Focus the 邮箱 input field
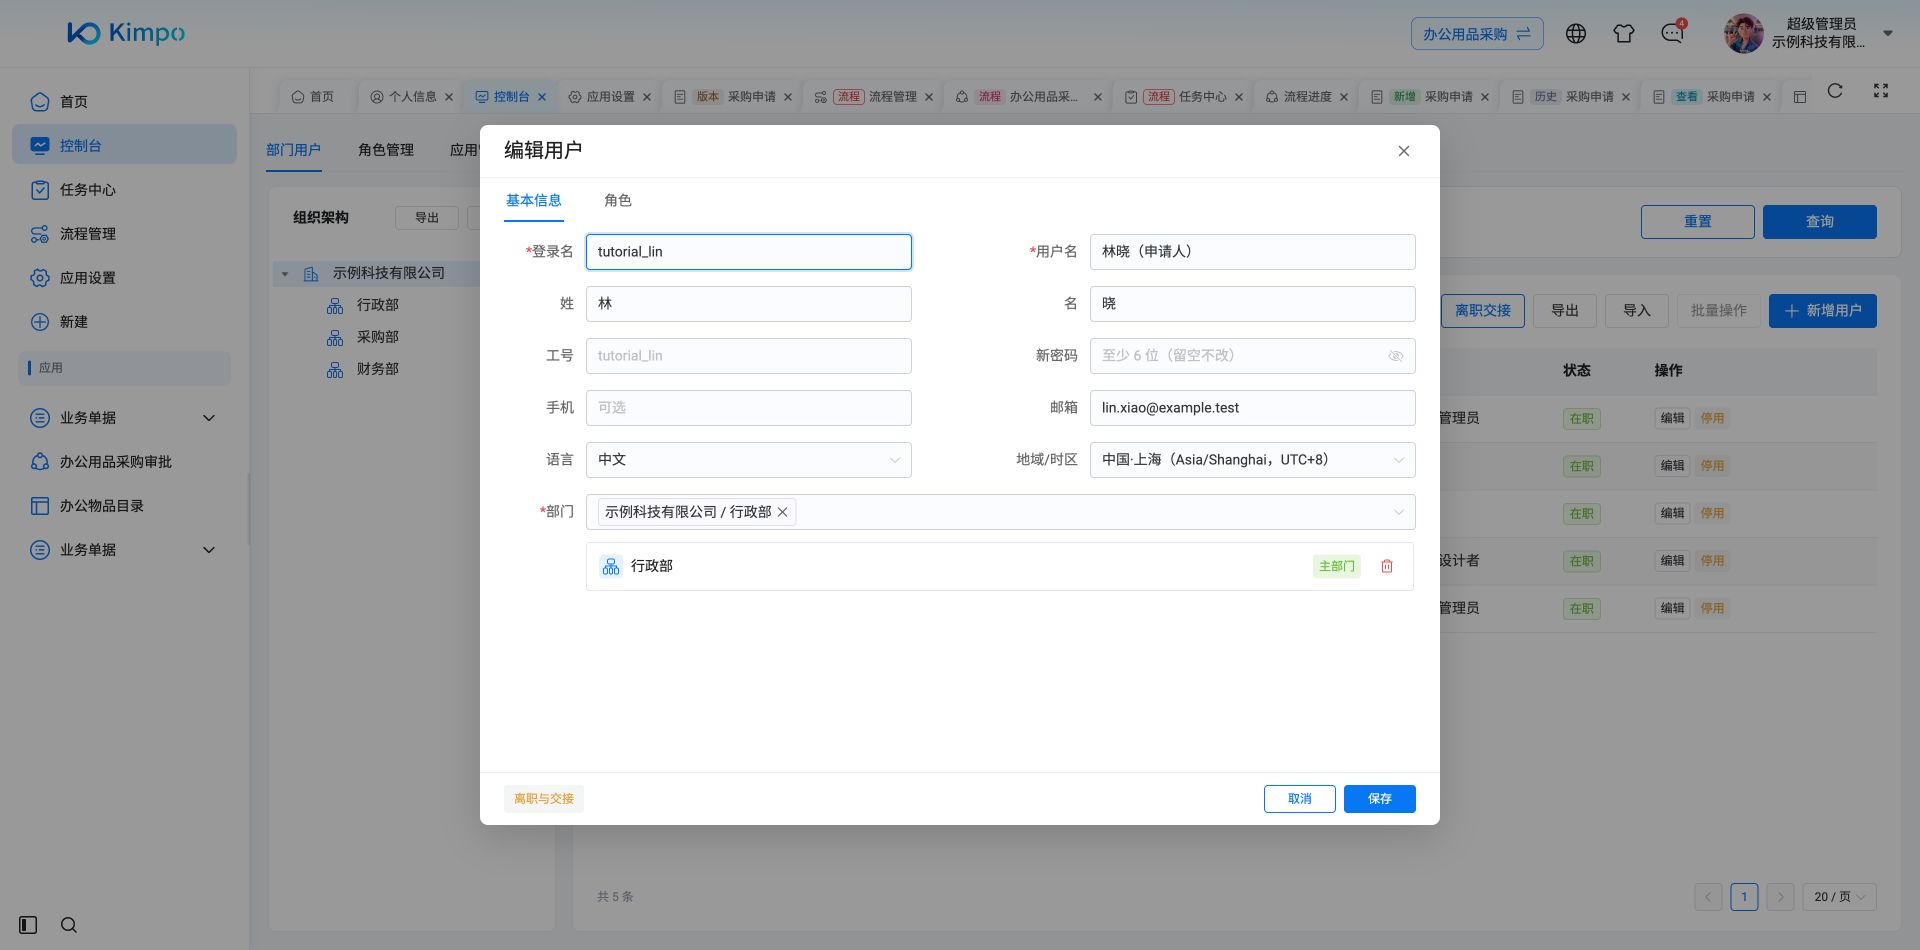This screenshot has height=950, width=1920. (1253, 408)
